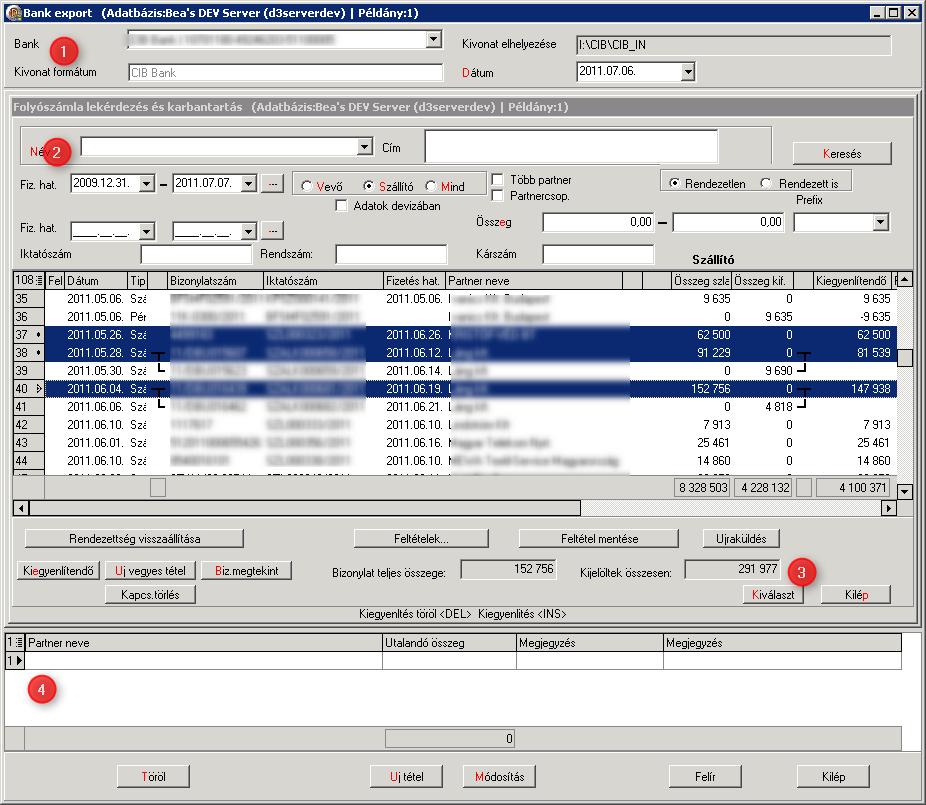
Task: Enable the Több partner checkbox
Action: pos(497,180)
